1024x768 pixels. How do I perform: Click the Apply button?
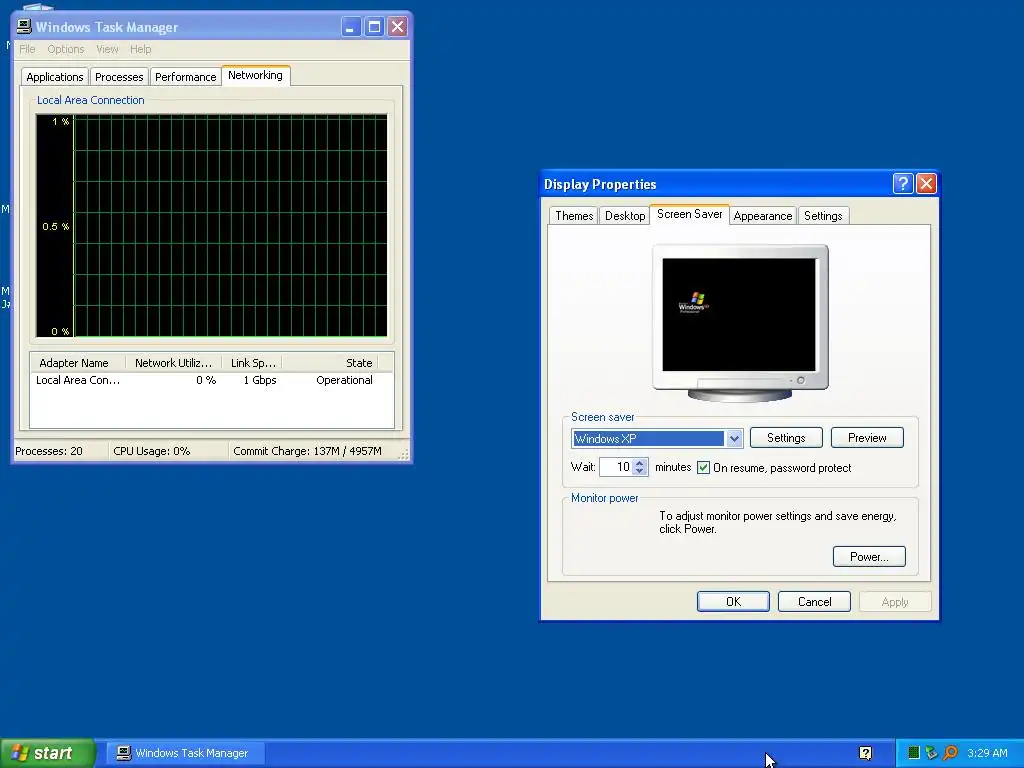click(895, 601)
